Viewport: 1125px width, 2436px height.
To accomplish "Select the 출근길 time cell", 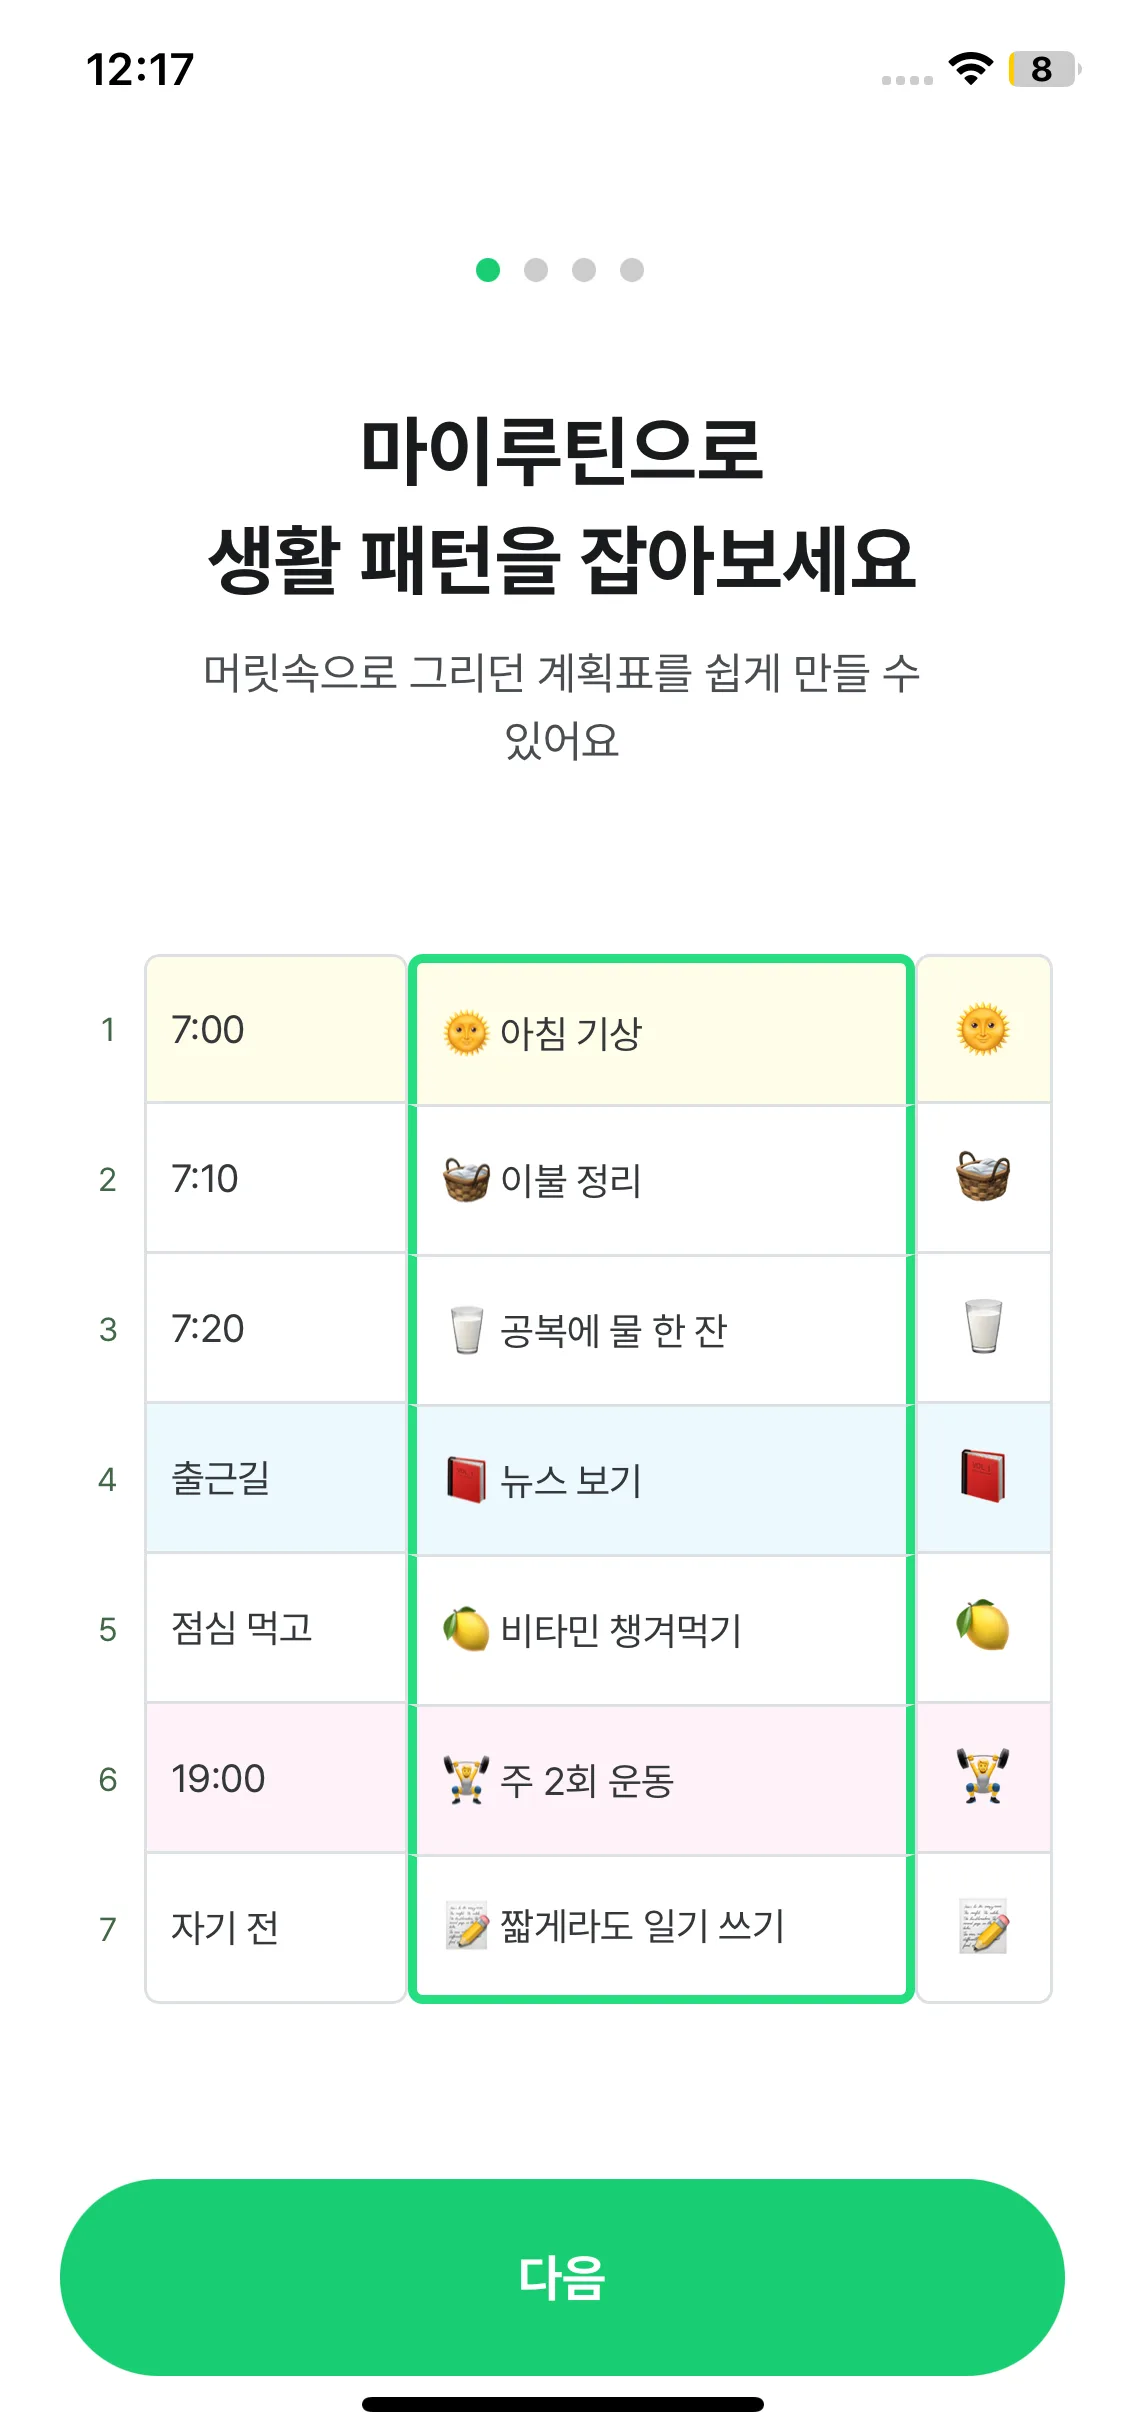I will point(275,1478).
